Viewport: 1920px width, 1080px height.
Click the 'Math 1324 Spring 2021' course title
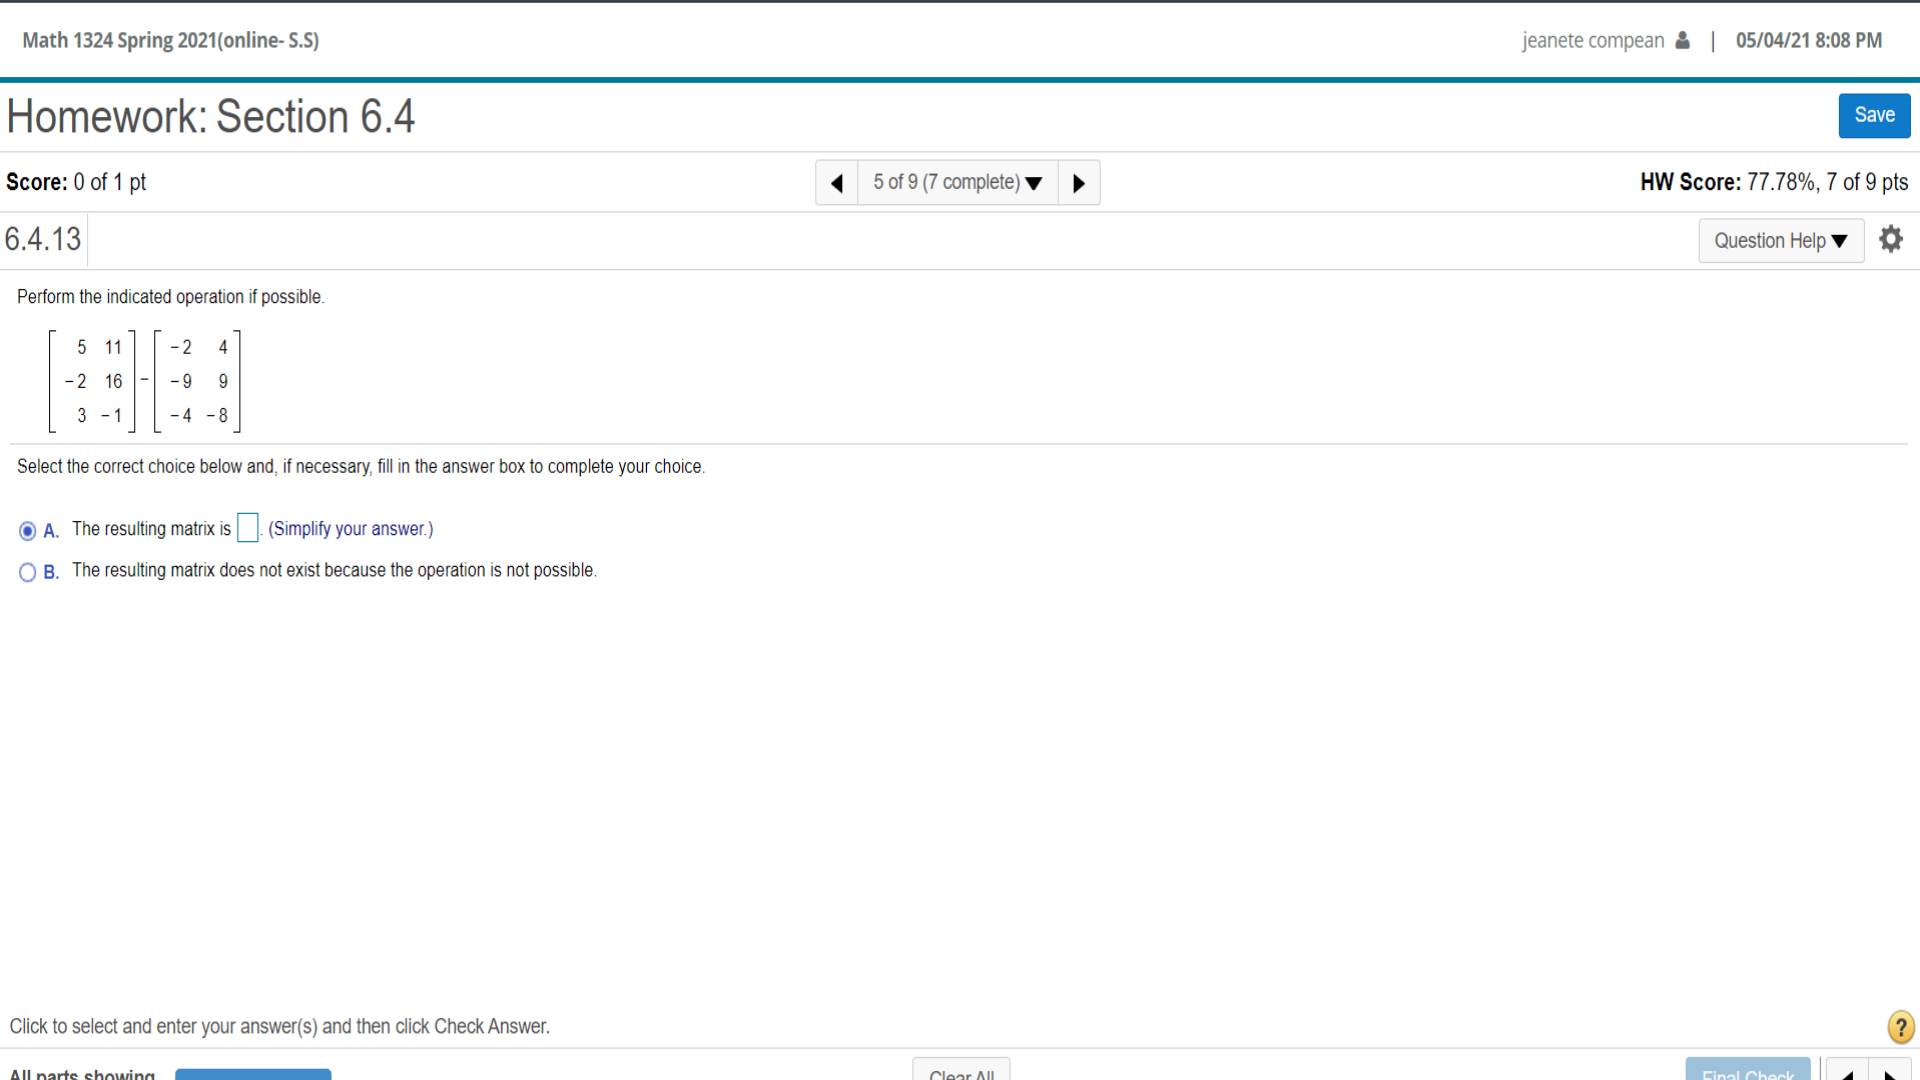click(x=170, y=40)
